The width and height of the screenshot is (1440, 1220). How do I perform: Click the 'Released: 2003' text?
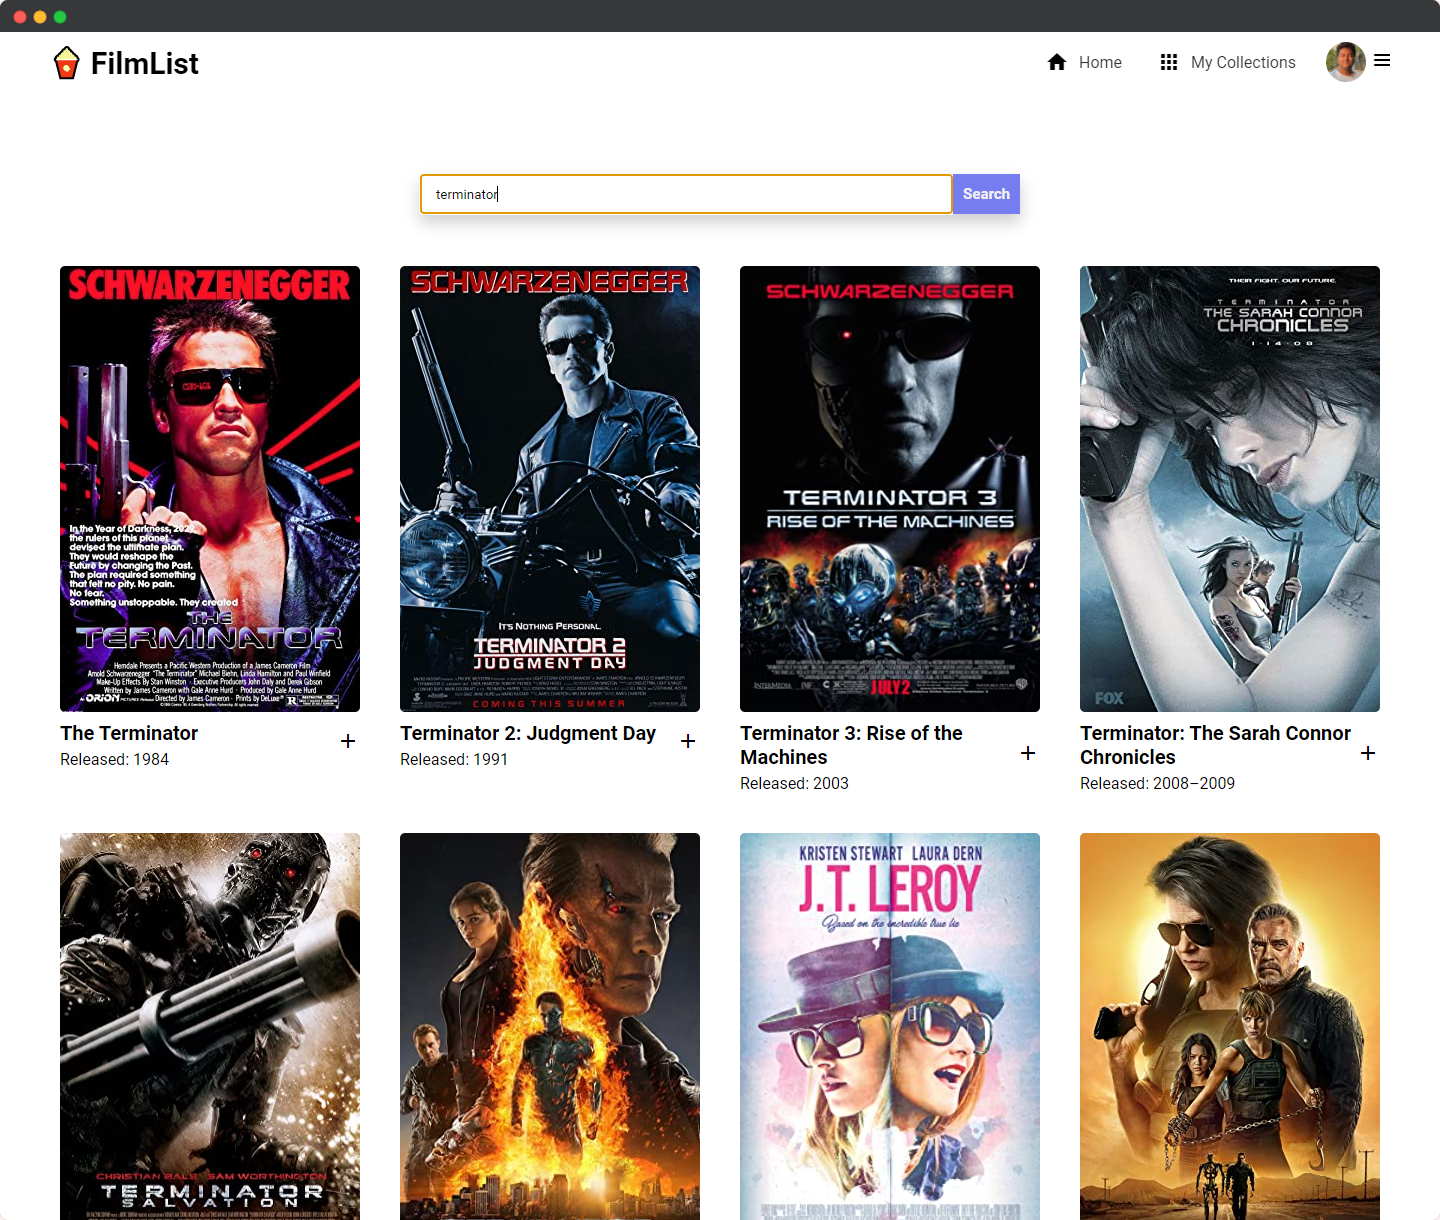pyautogui.click(x=794, y=784)
